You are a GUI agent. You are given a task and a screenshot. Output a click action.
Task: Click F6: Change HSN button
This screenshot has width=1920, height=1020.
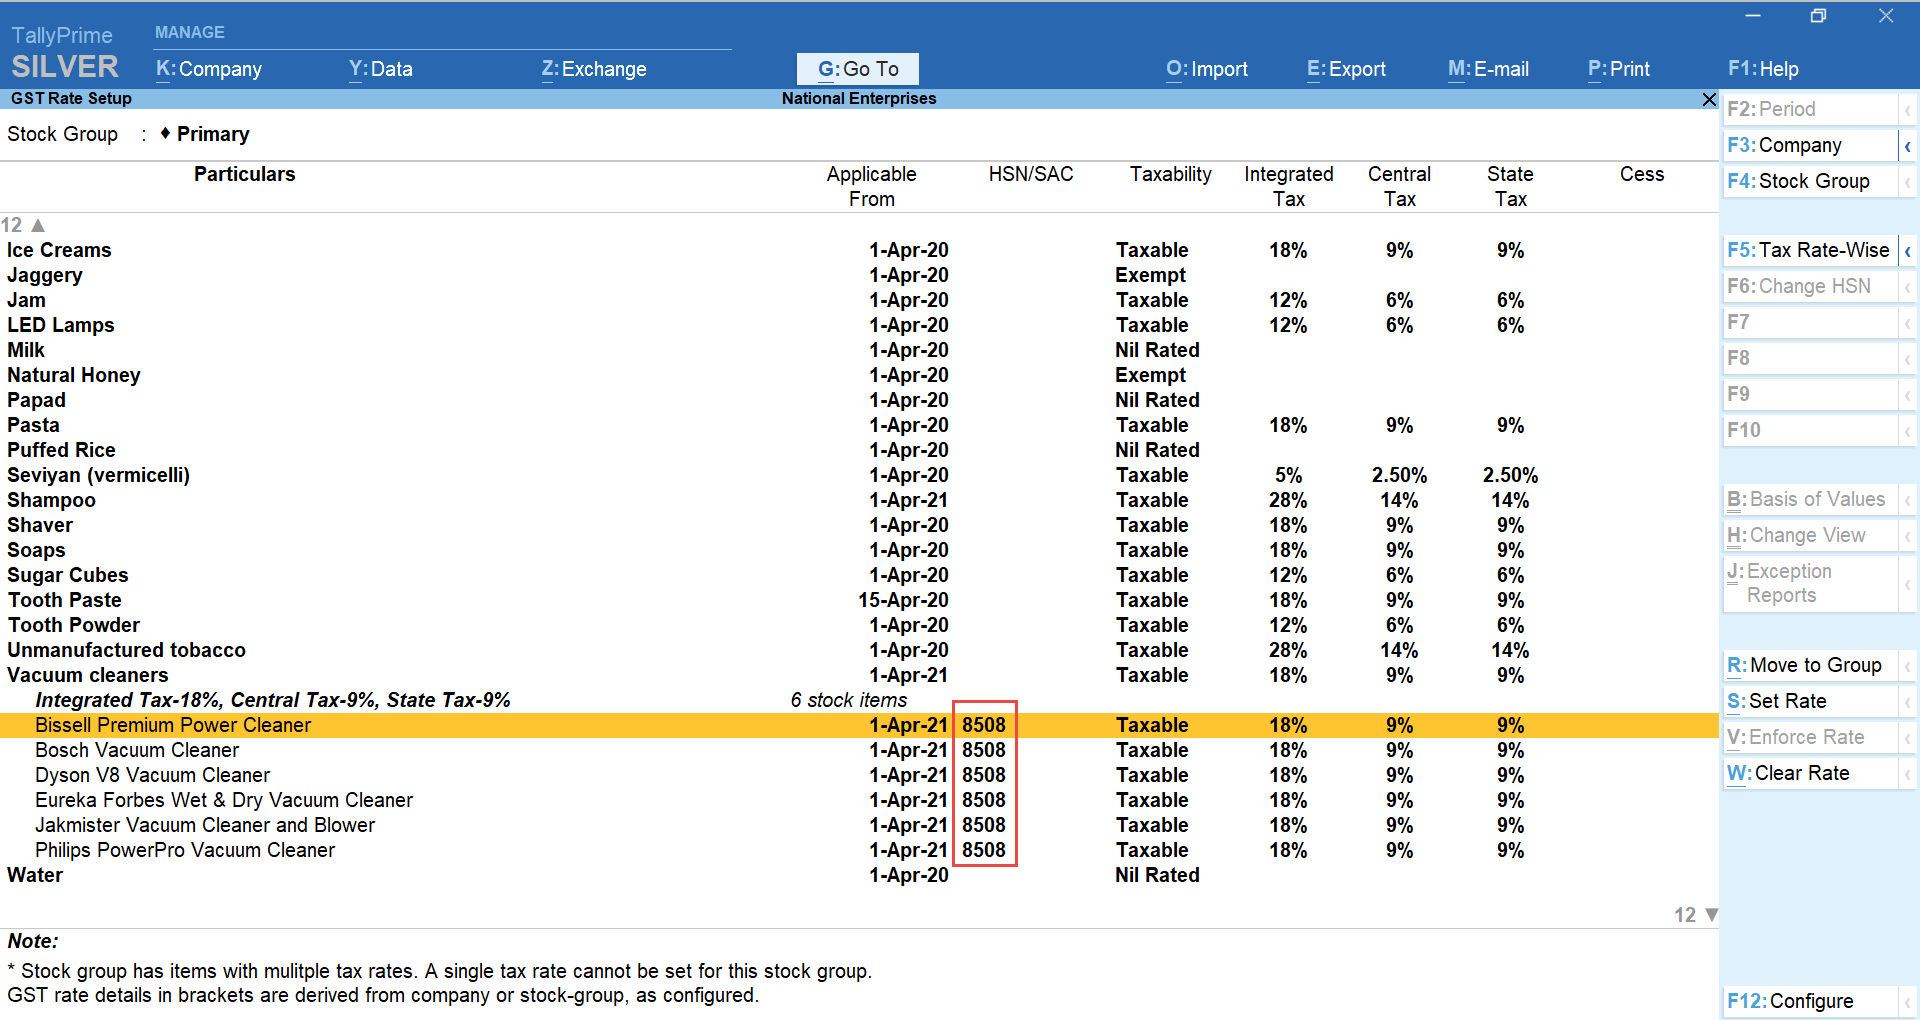1810,286
